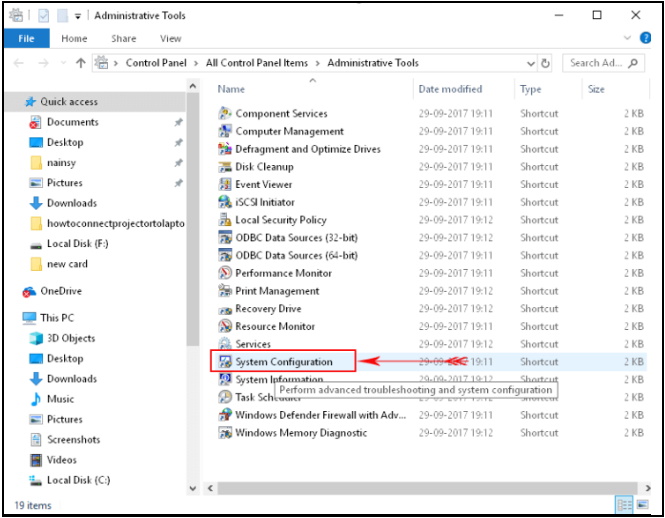This screenshot has width=665, height=518.
Task: Click the navigation pane scroll up arrow
Action: pos(193,86)
